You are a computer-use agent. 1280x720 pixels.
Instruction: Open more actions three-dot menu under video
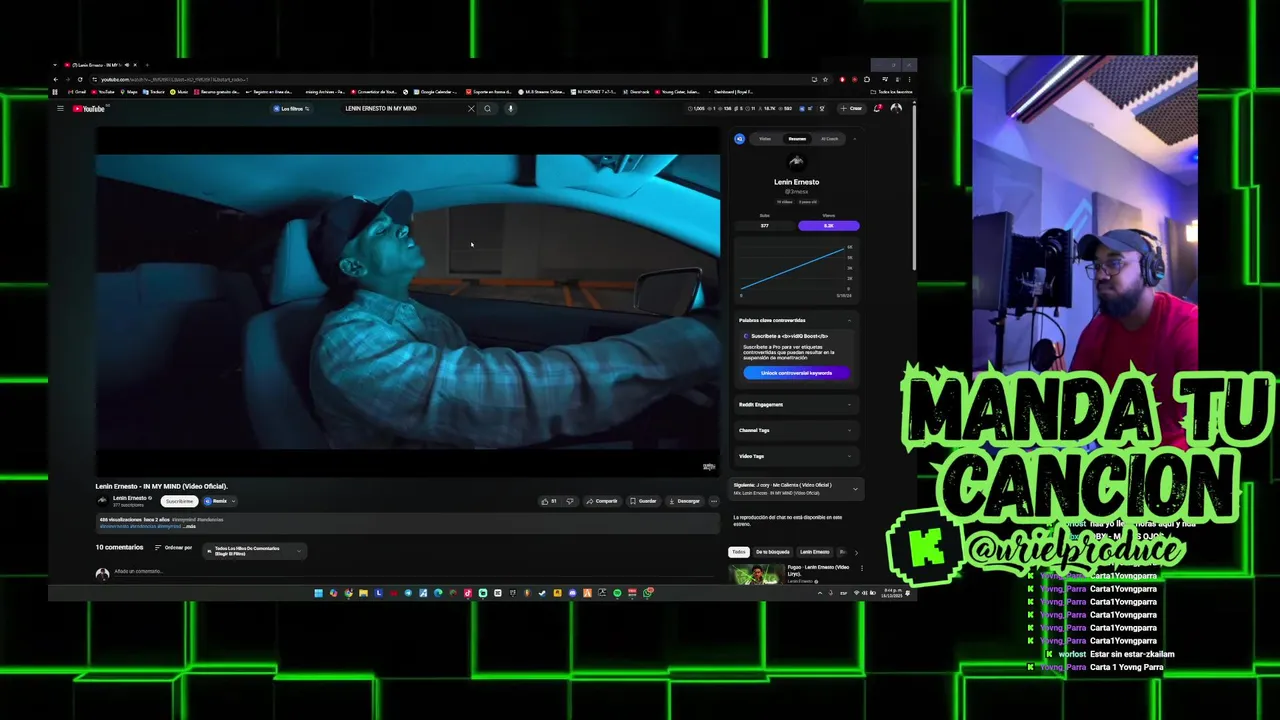tap(713, 501)
